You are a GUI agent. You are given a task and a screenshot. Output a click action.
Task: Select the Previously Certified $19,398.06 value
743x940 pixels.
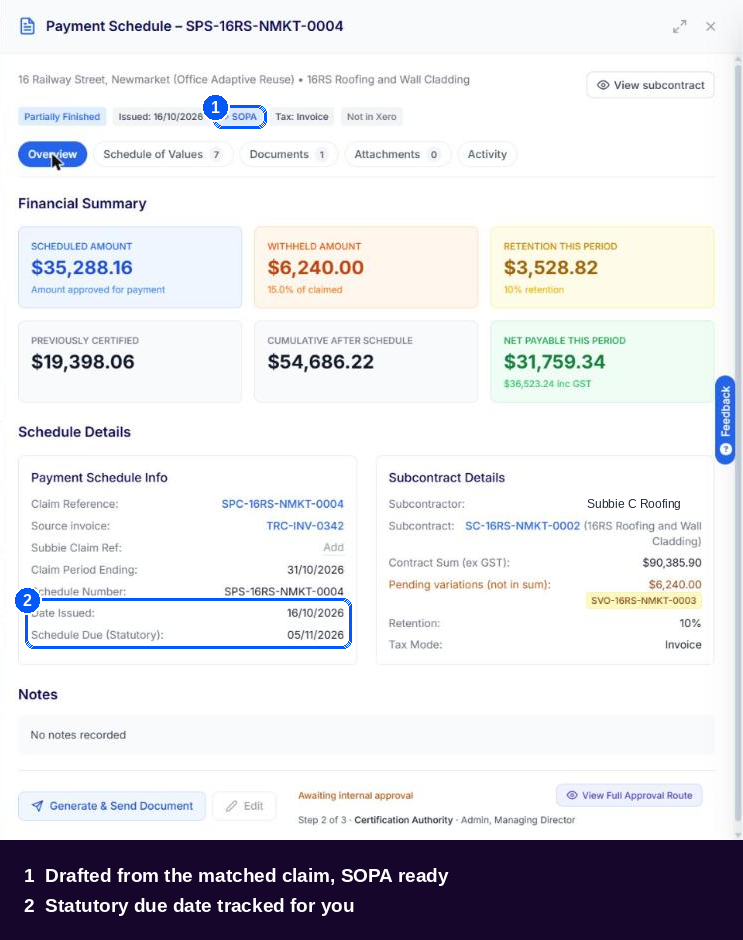tap(83, 361)
